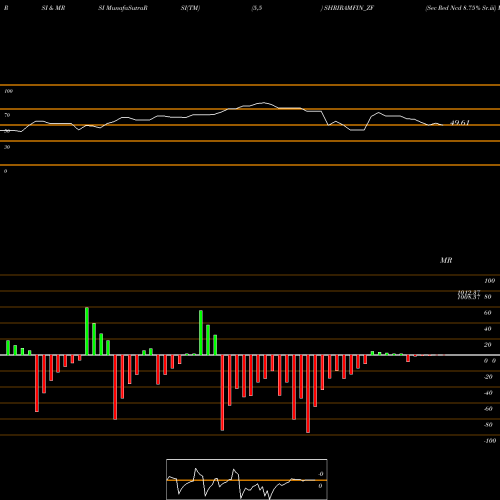The image size is (500, 500).
Task: Open the mini overview chart thumbnail
Action: 247,479
